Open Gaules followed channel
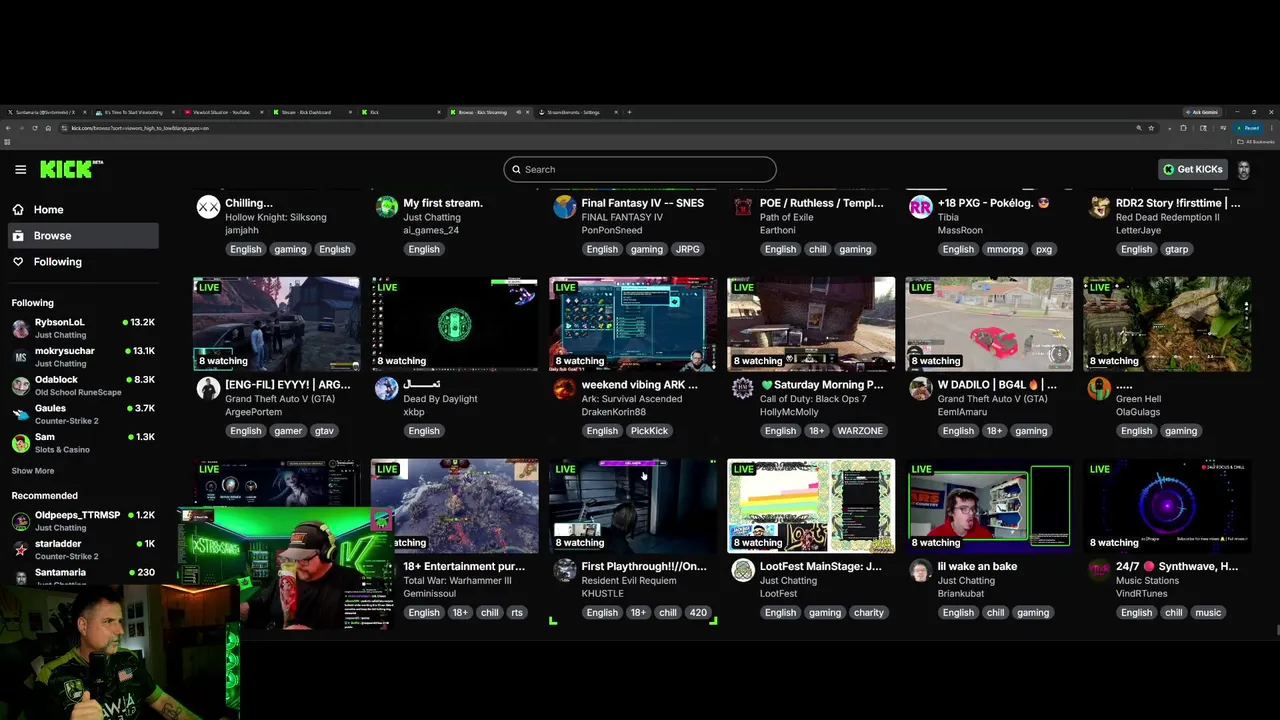Viewport: 1280px width, 720px height. [83, 414]
